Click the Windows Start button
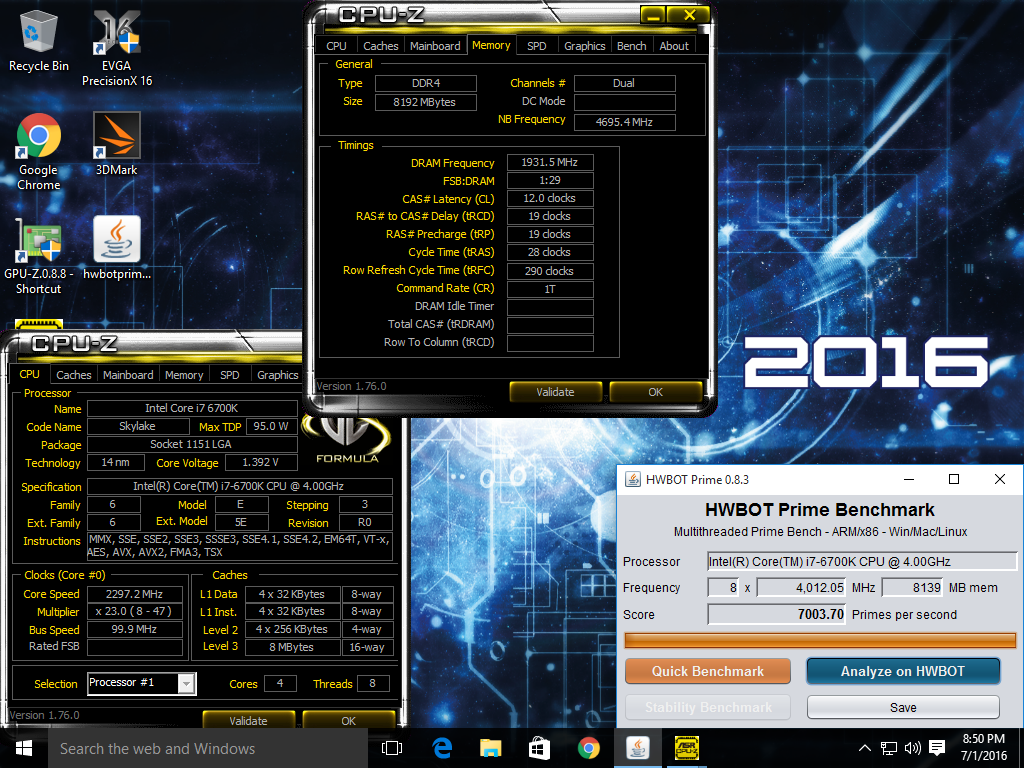 coord(24,748)
